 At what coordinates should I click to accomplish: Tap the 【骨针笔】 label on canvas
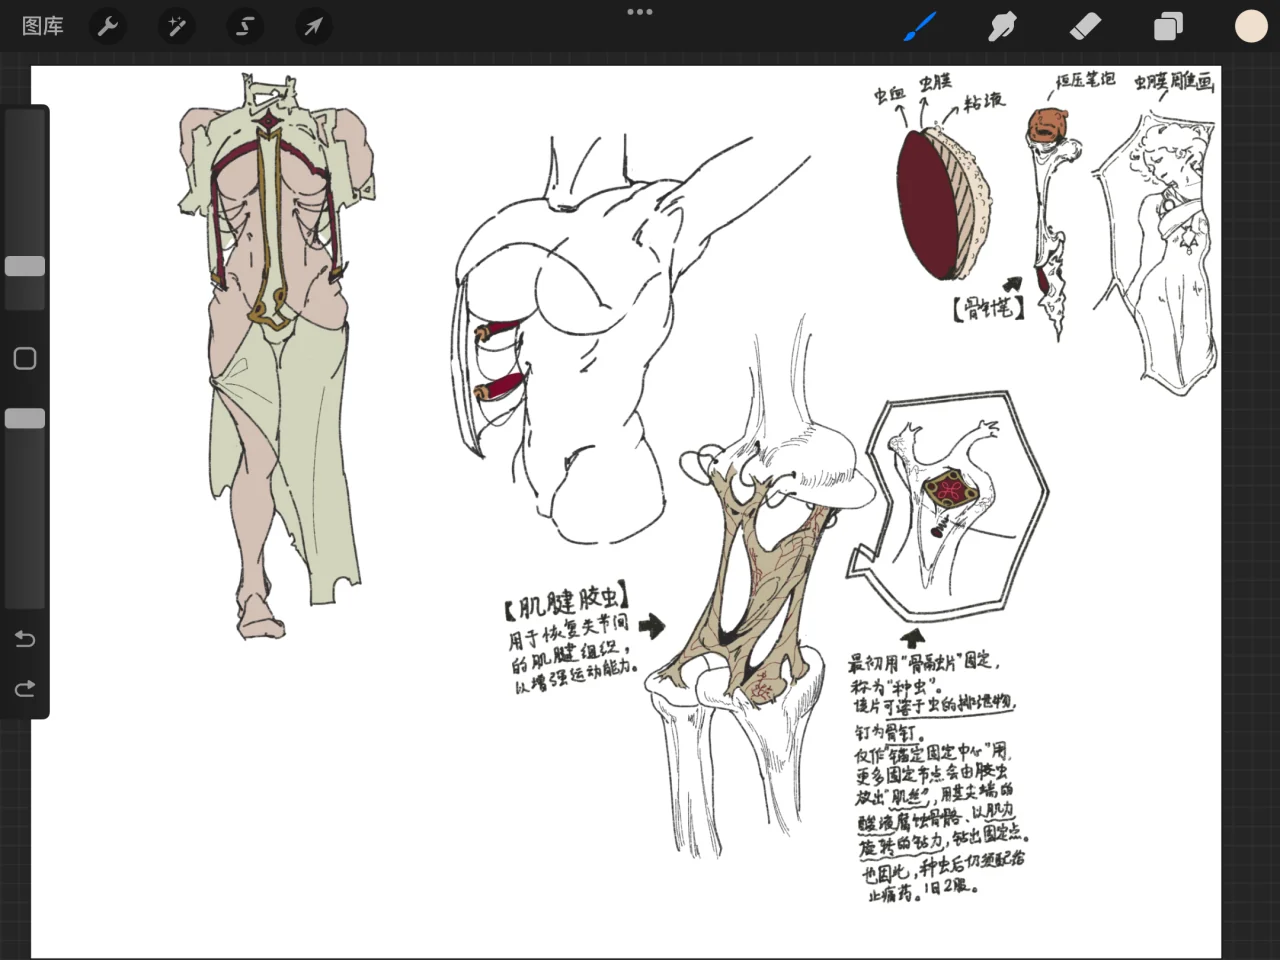[x=988, y=307]
